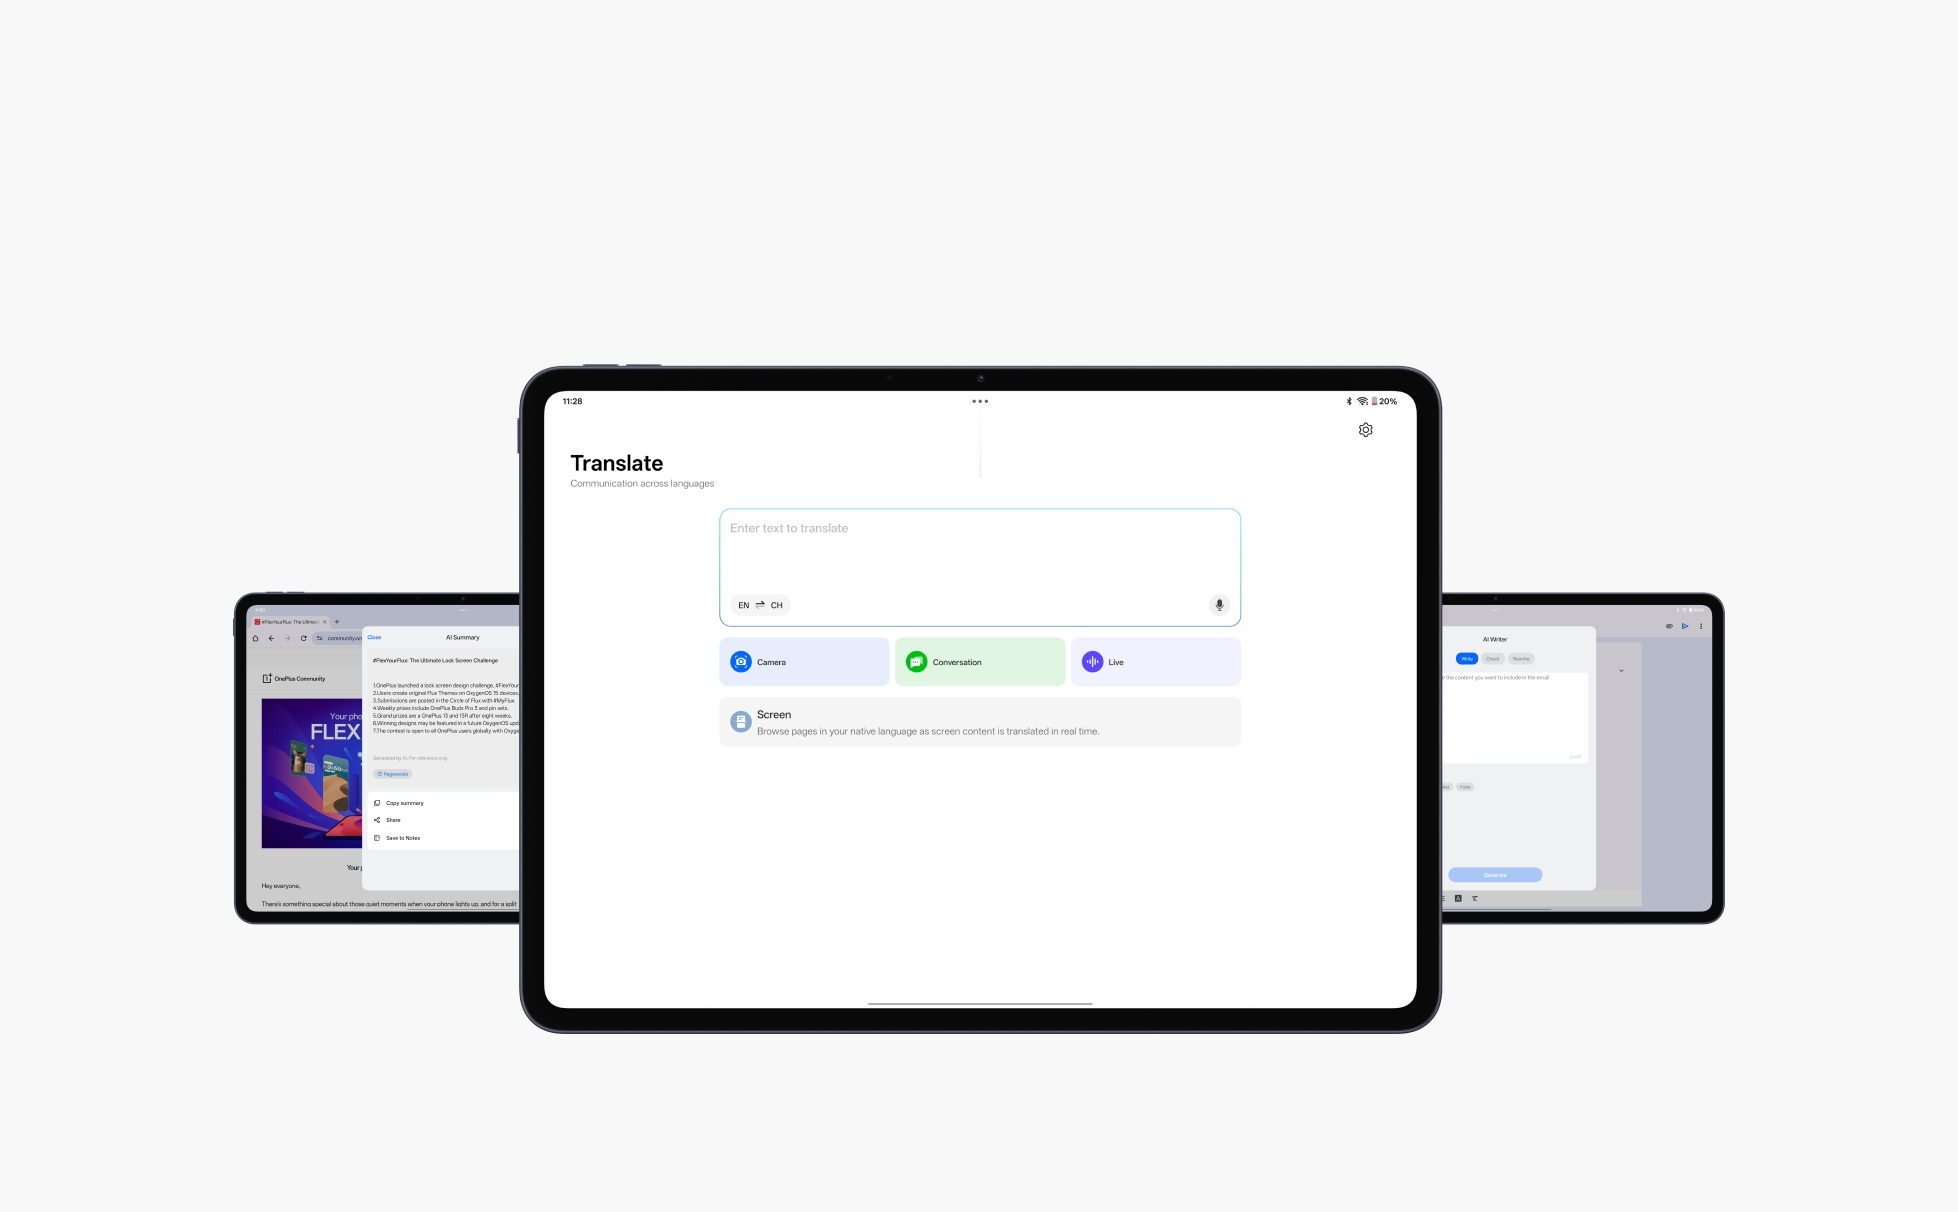Start Conversation translation mode

979,662
